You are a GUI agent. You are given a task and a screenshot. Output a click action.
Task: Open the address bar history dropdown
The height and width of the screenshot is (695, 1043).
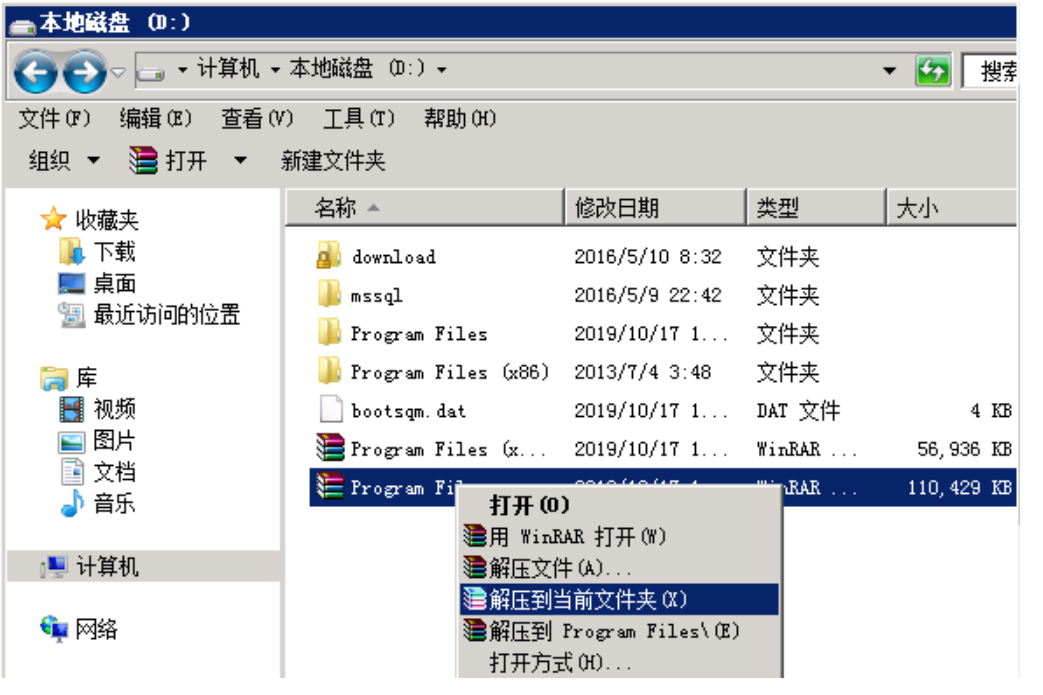point(889,70)
